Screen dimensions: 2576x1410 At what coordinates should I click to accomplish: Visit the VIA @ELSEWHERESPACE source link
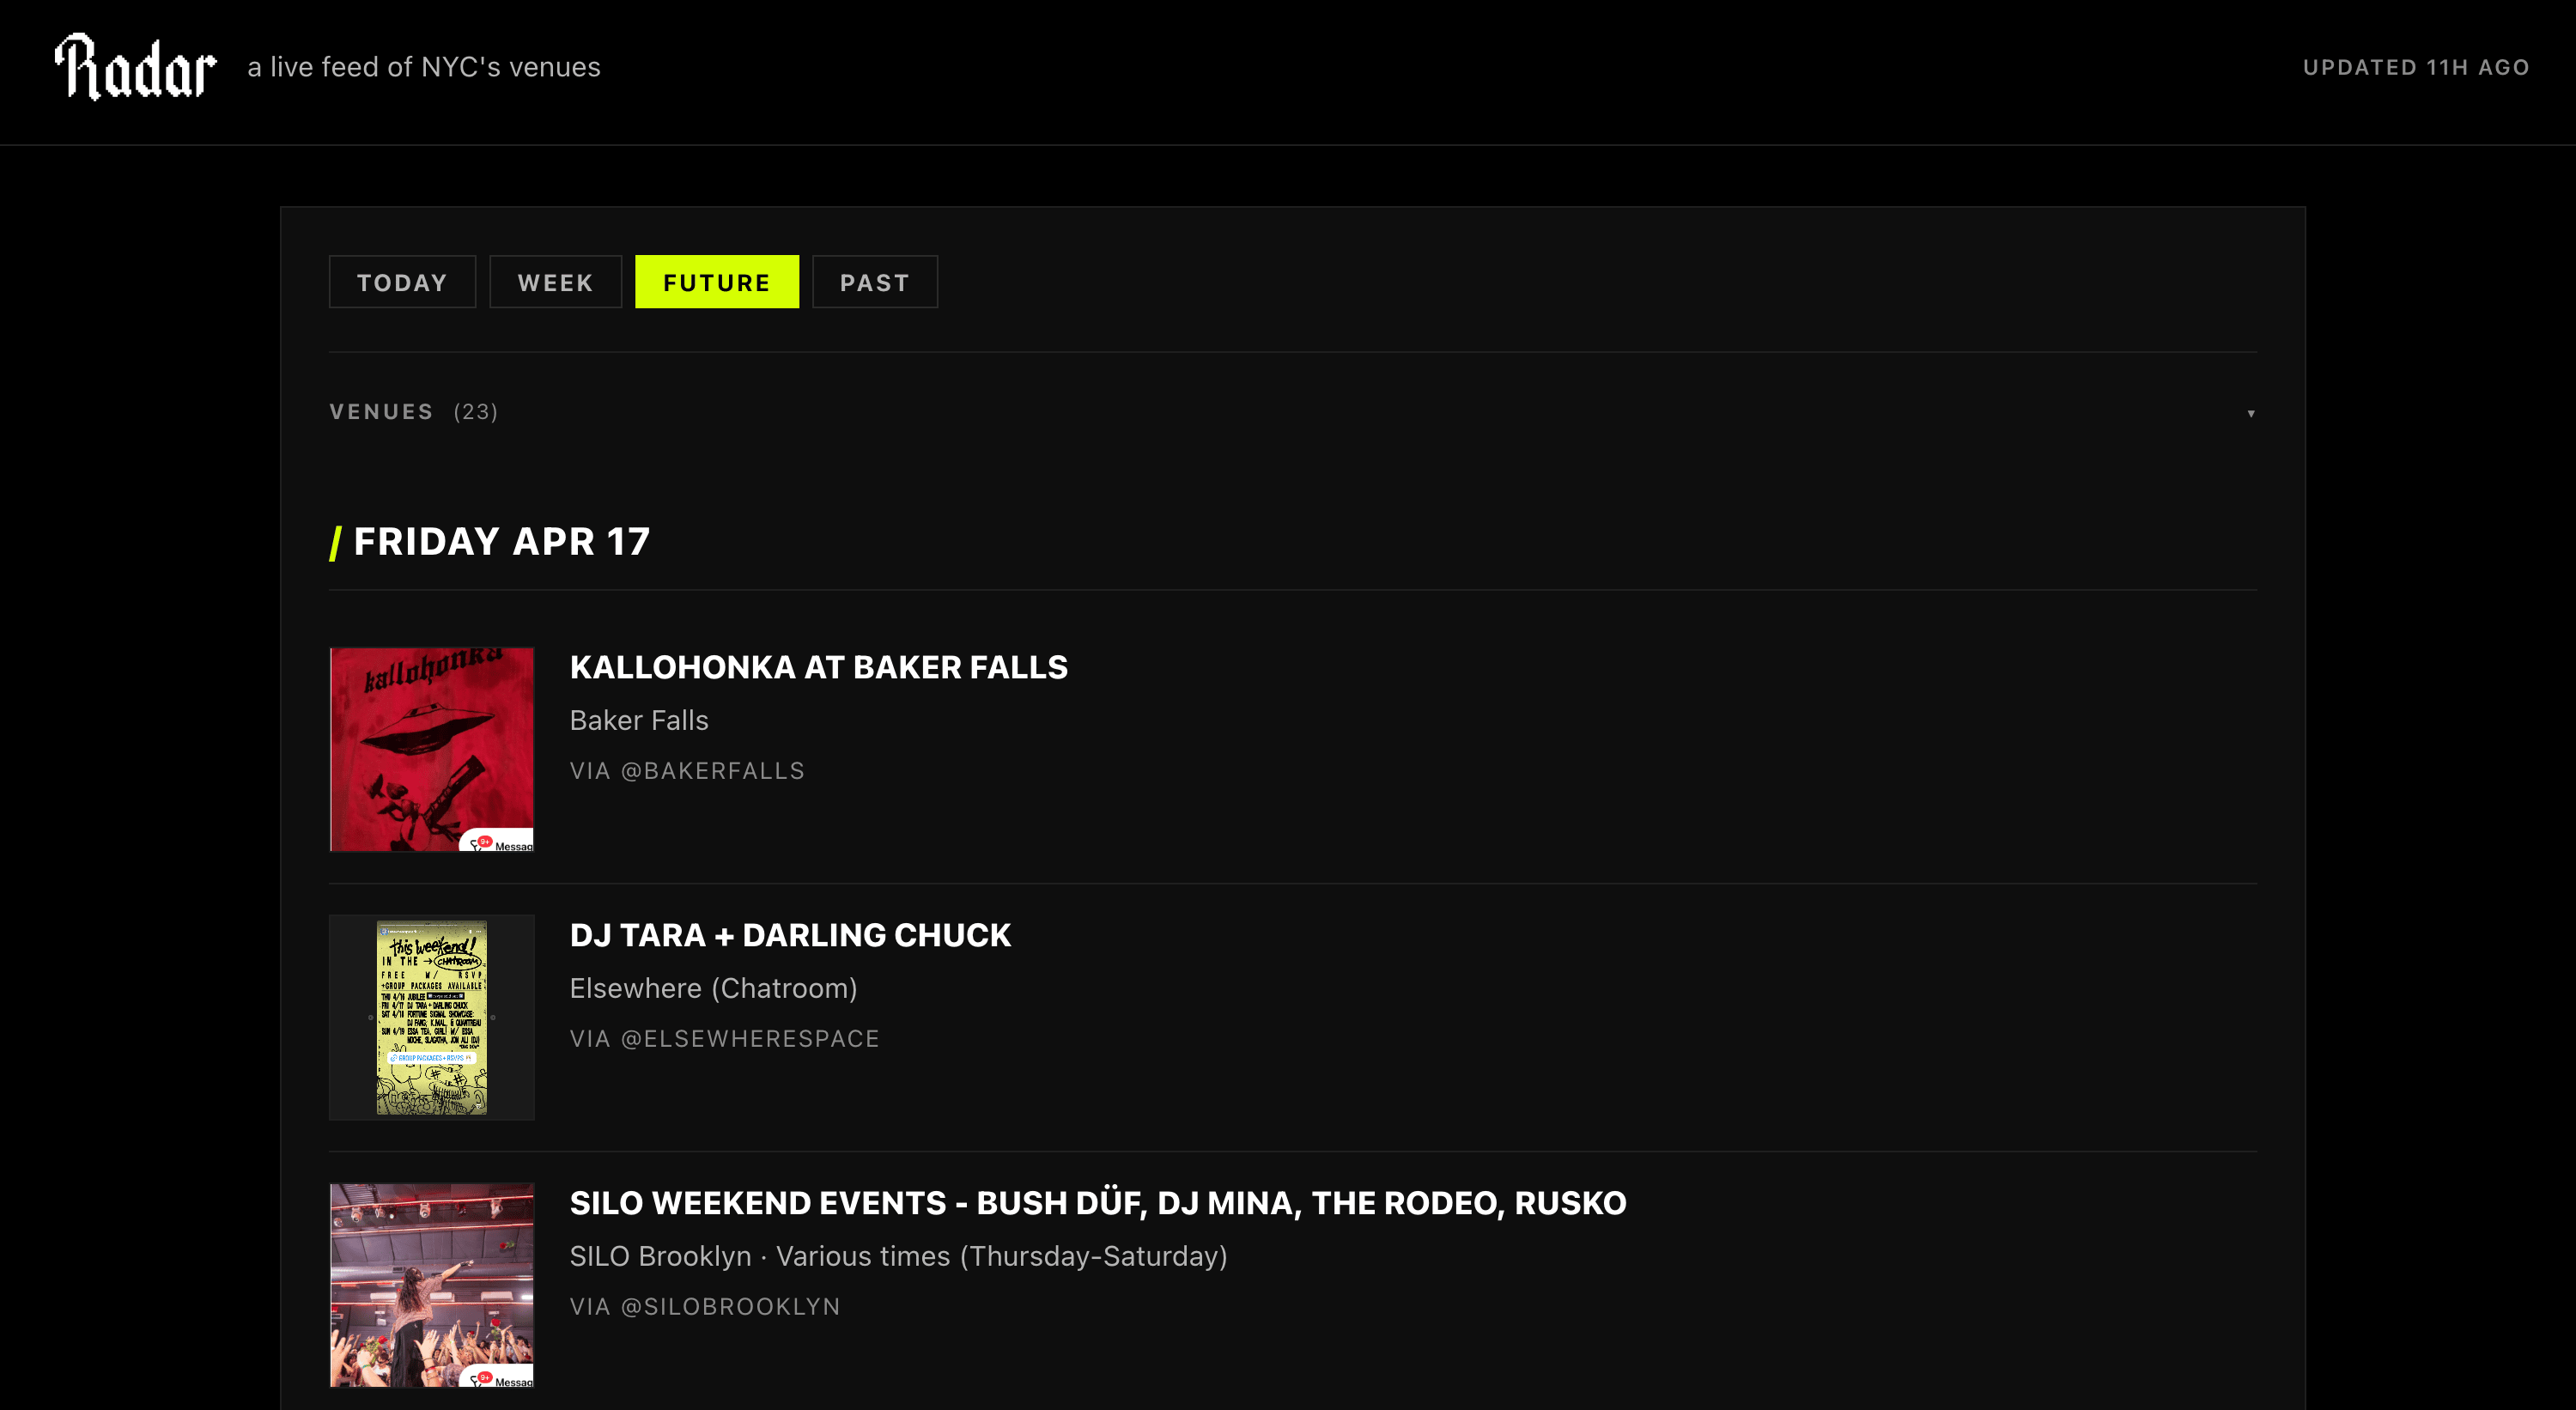click(724, 1039)
